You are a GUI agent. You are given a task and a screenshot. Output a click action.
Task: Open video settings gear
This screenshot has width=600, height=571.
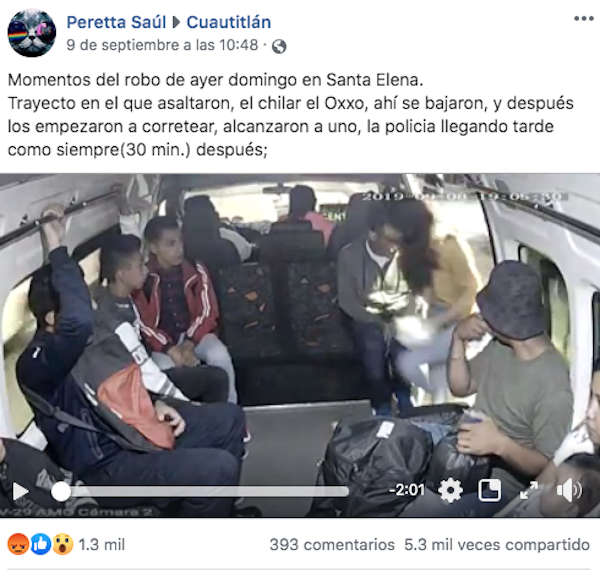tap(450, 490)
